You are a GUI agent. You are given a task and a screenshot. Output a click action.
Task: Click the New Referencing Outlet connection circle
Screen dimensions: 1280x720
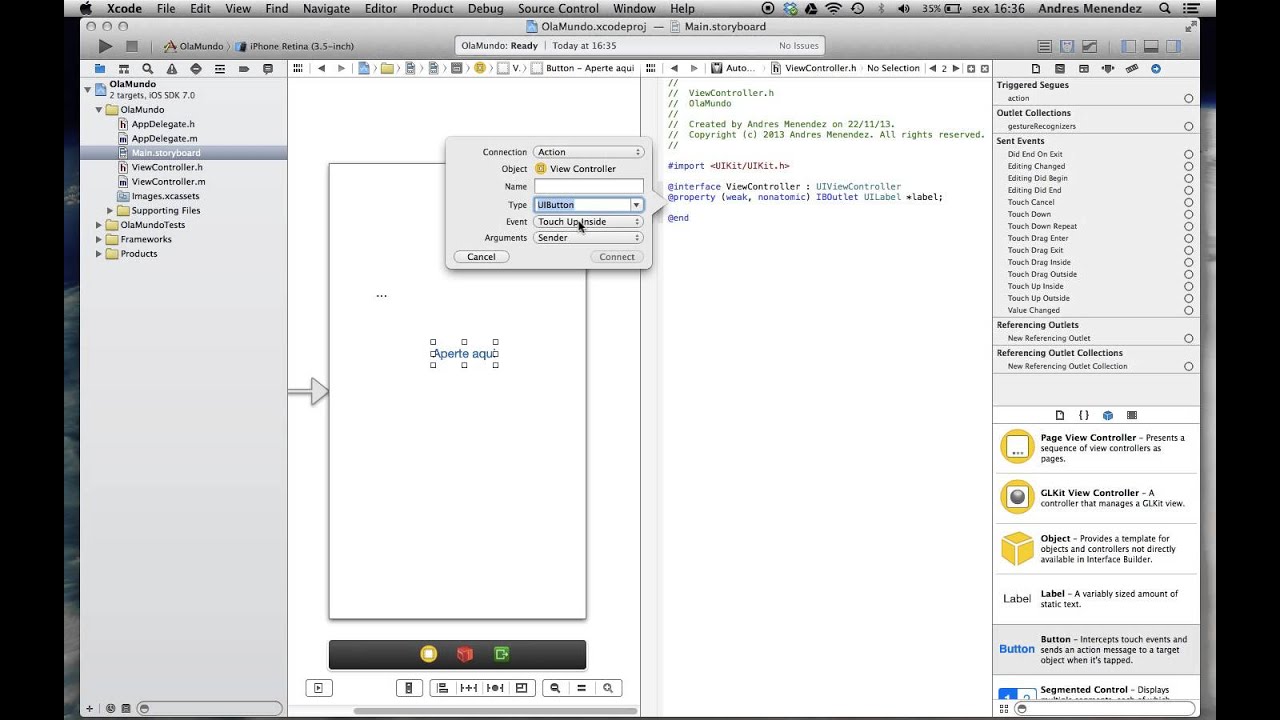(x=1188, y=338)
